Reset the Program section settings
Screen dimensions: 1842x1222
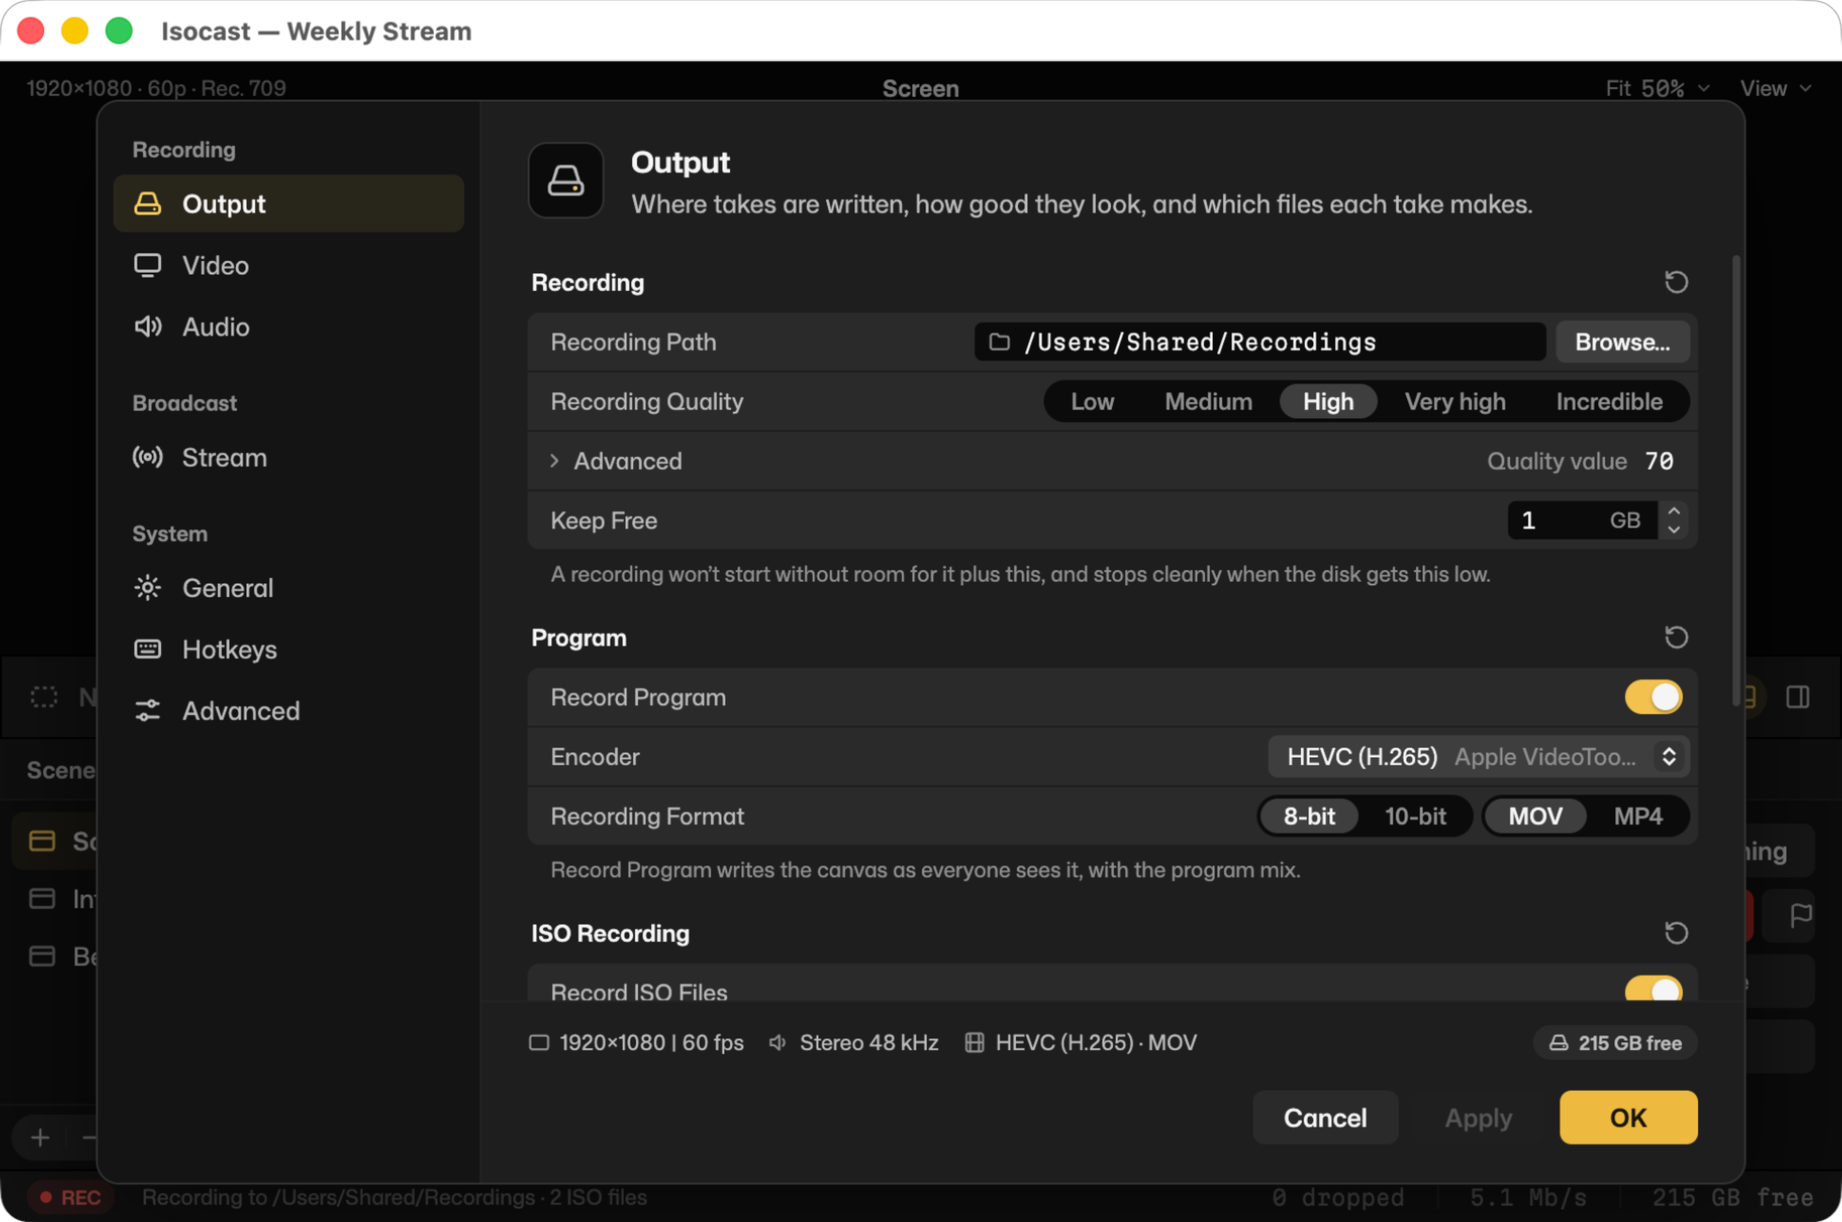tap(1676, 637)
